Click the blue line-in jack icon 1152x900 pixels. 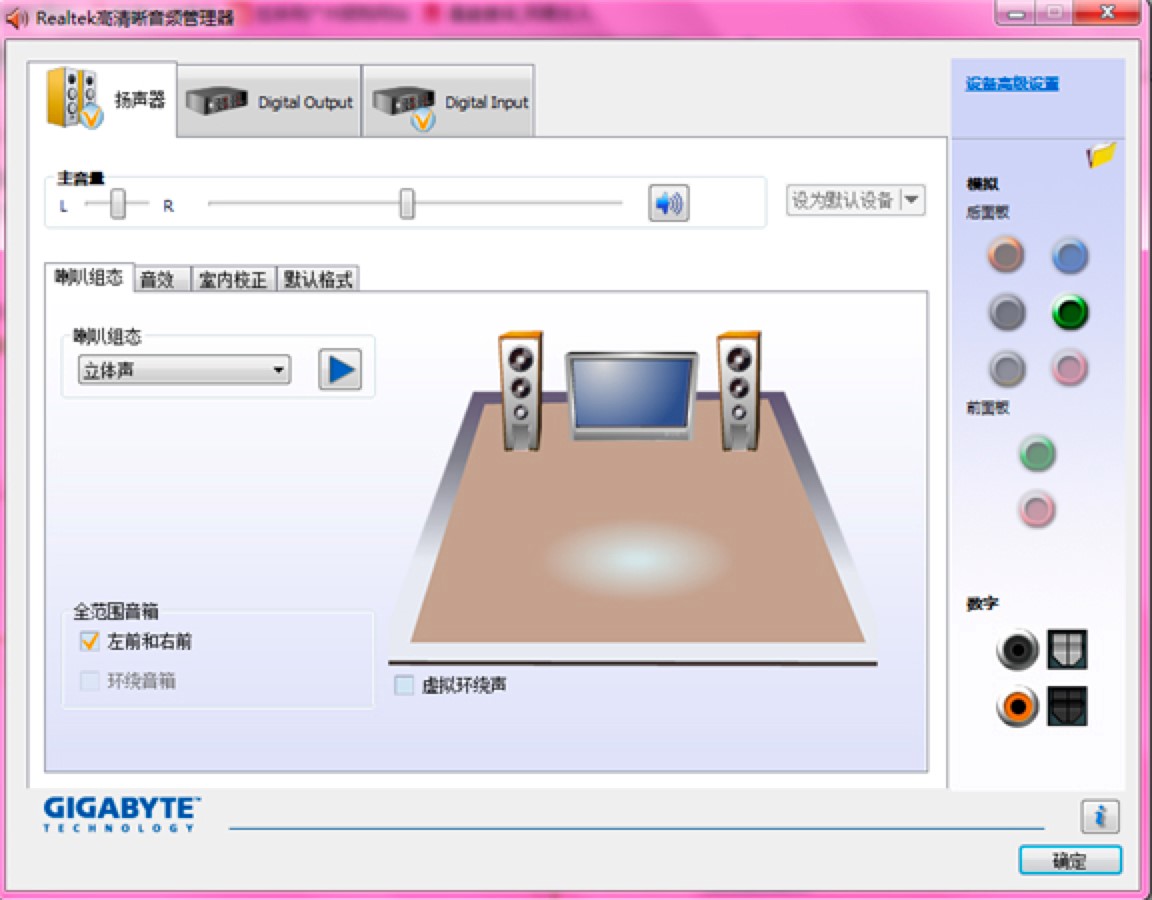1069,256
